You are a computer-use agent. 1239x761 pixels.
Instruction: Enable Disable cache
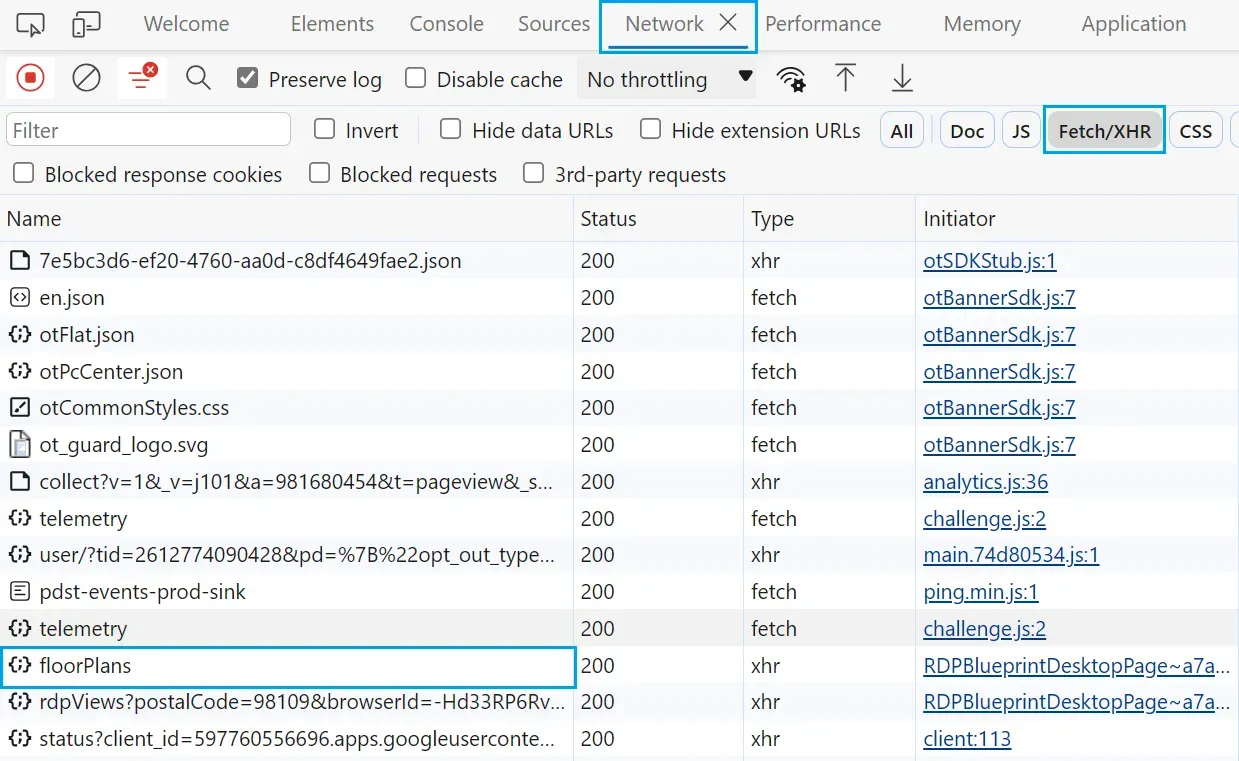(x=415, y=78)
